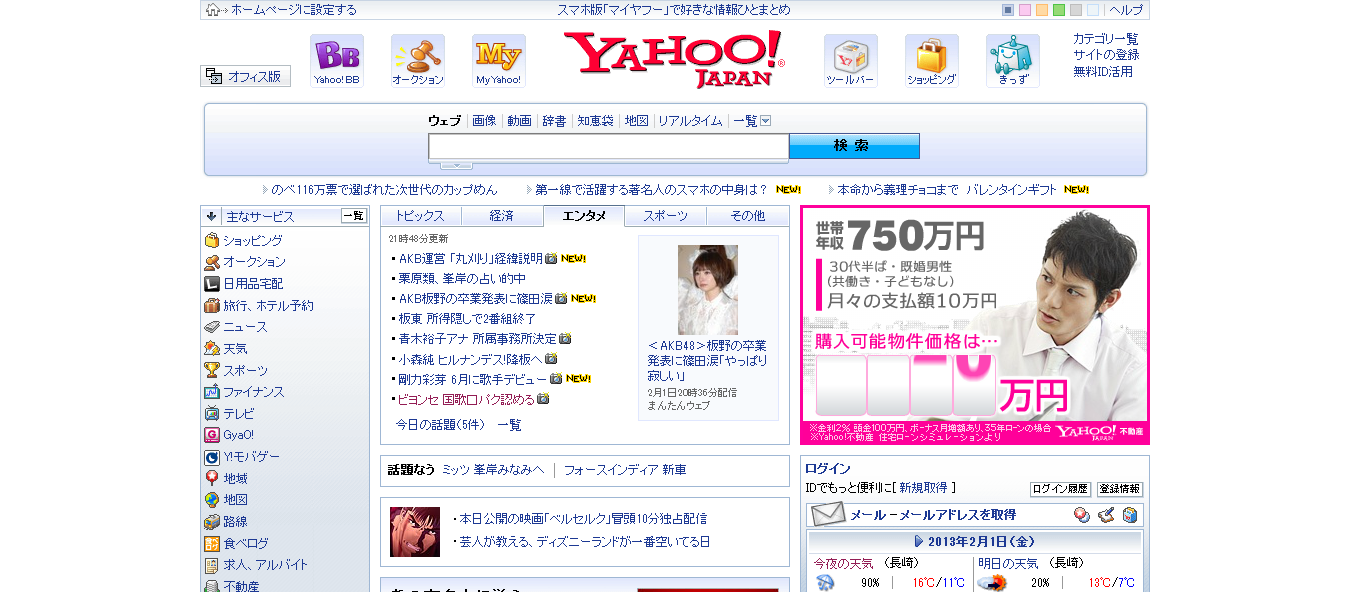Click the Yahoo! Japan logo

point(674,59)
